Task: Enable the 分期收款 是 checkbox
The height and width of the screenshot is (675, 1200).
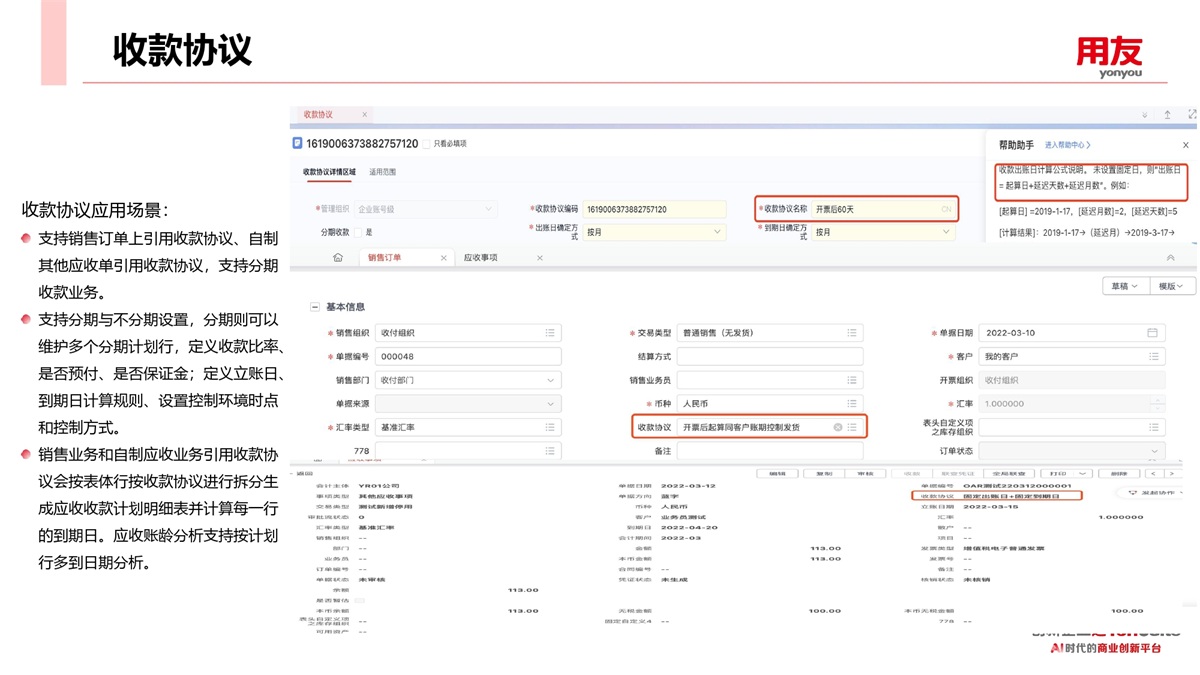Action: (x=358, y=232)
